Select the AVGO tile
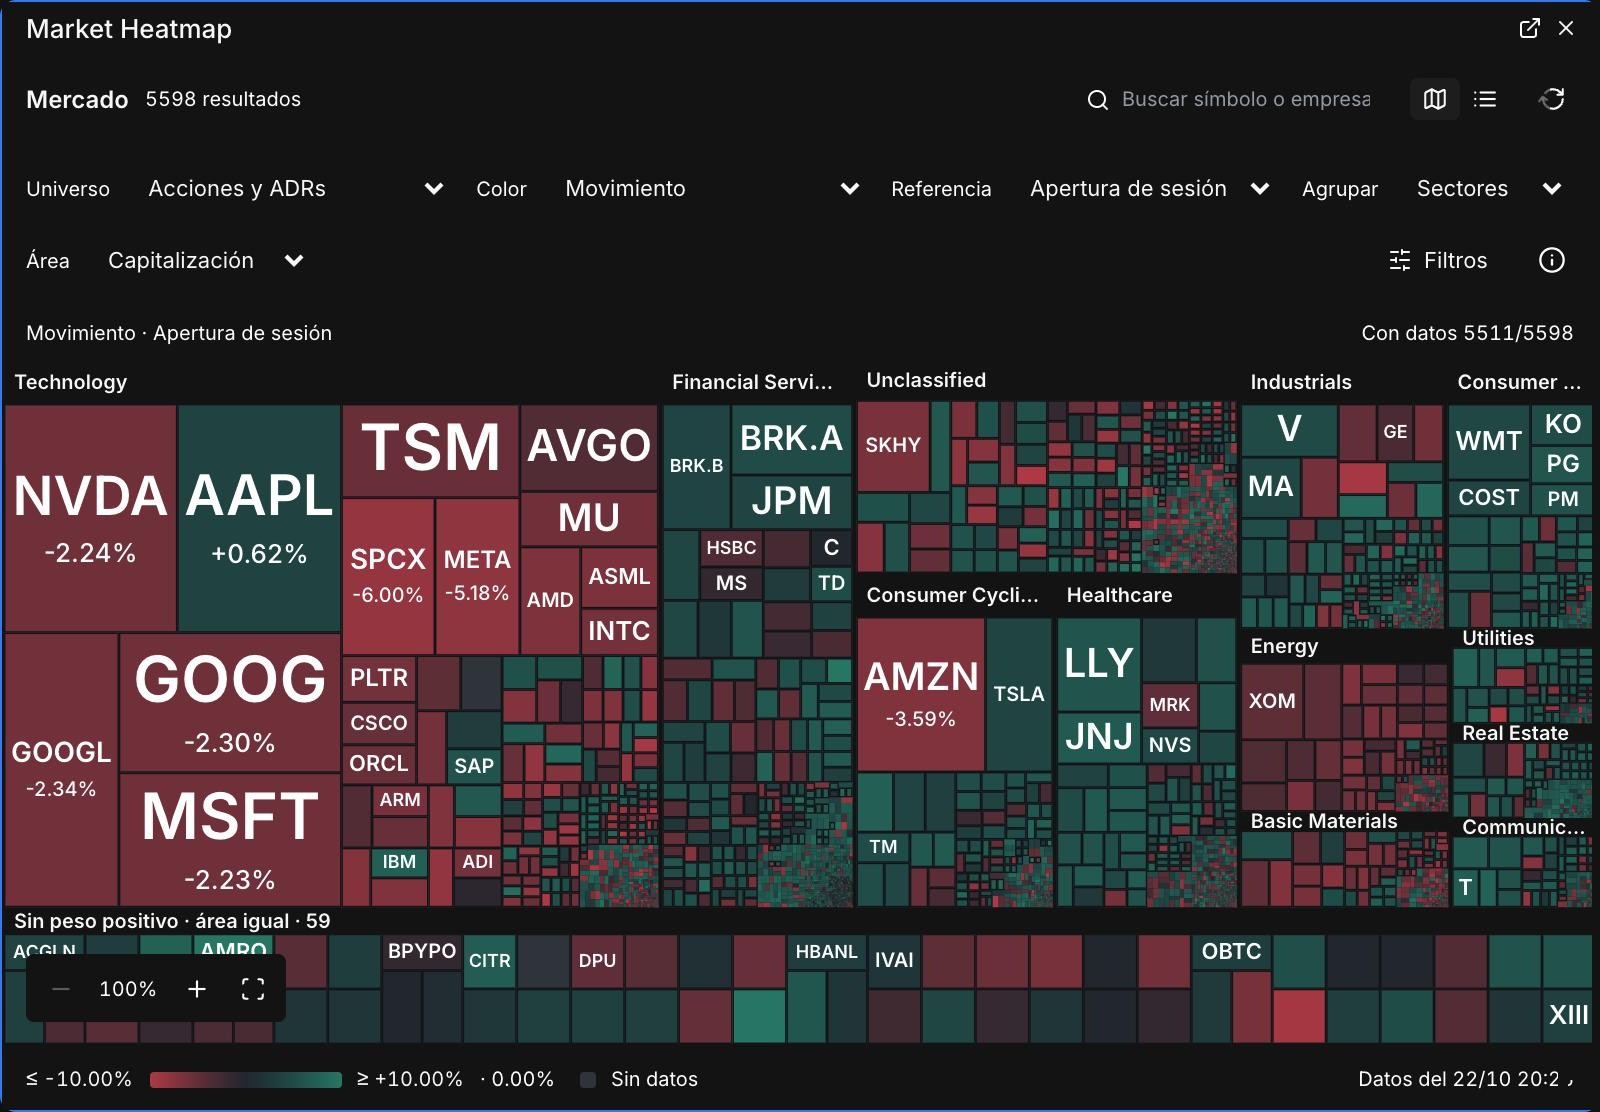 point(589,446)
